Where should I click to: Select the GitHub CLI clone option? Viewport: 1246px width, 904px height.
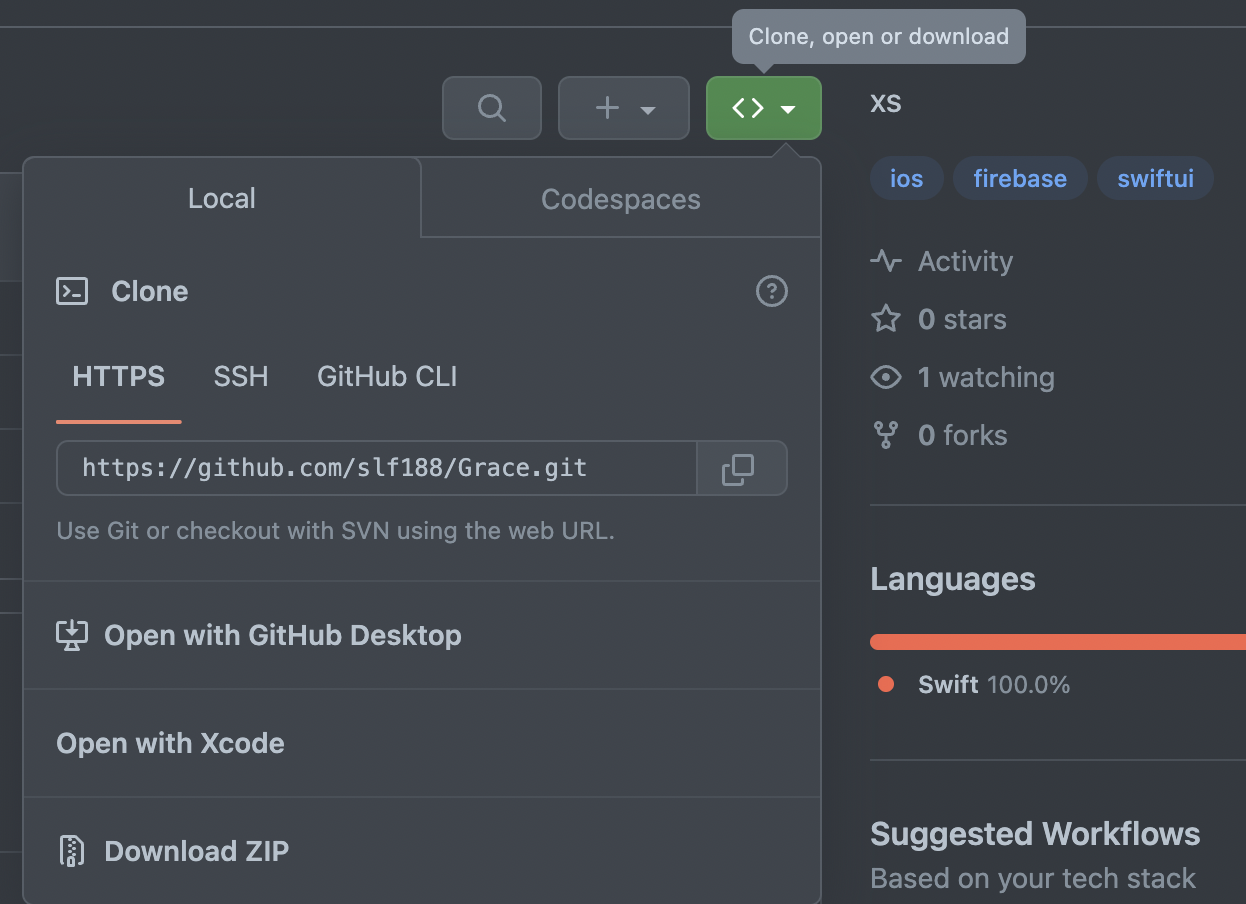pos(387,377)
